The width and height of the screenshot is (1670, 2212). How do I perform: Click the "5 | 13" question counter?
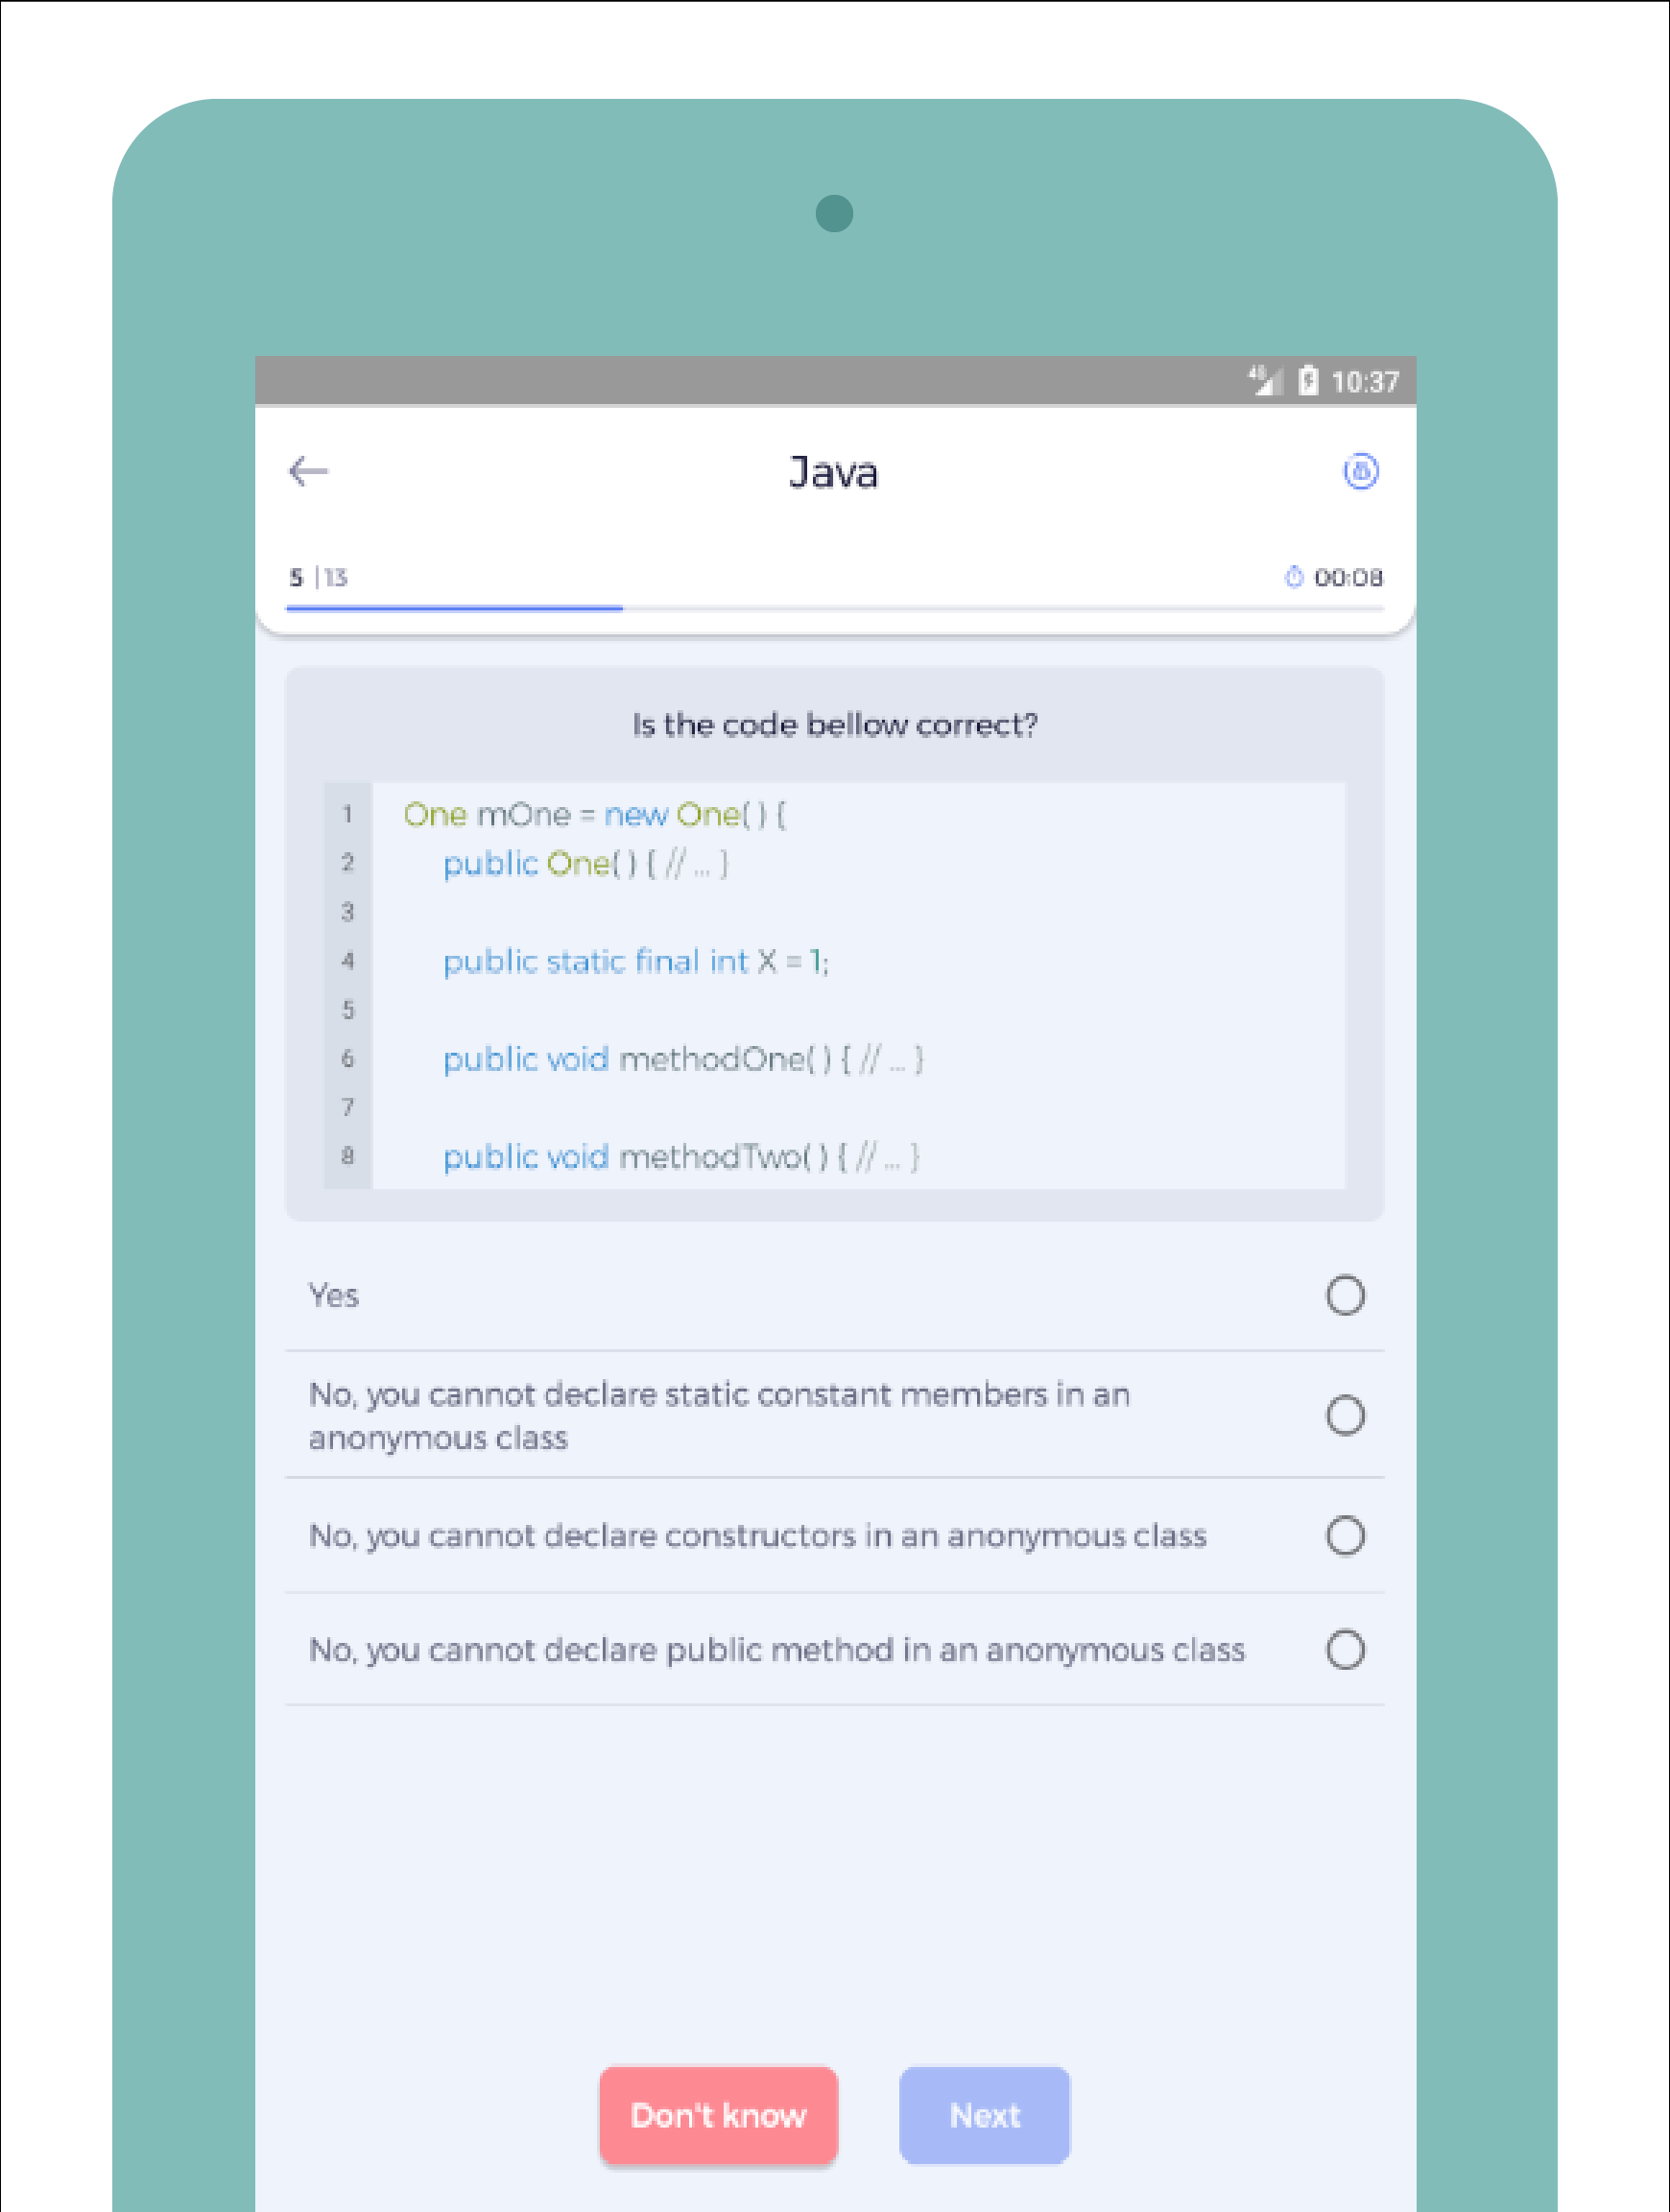(318, 577)
